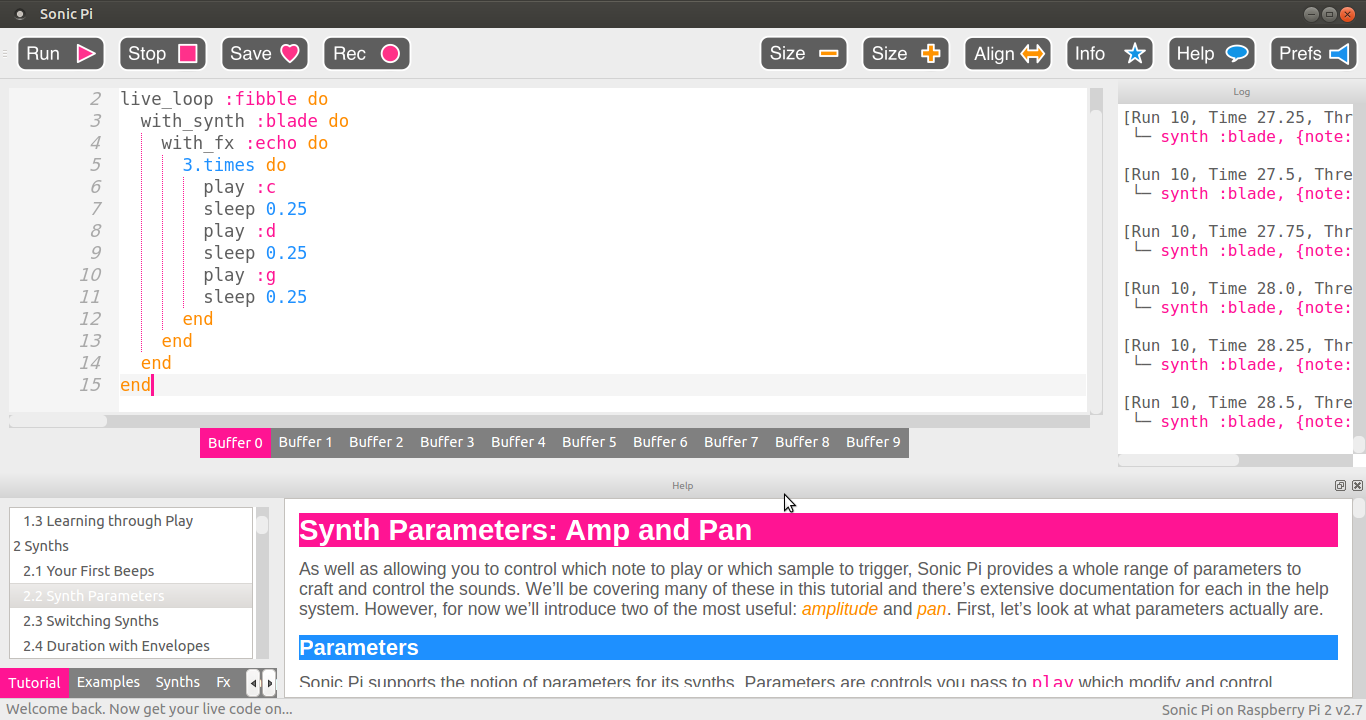The image size is (1366, 720).
Task: Click 'Synth Parameters: Amp and Pan' heading
Action: pyautogui.click(x=818, y=530)
